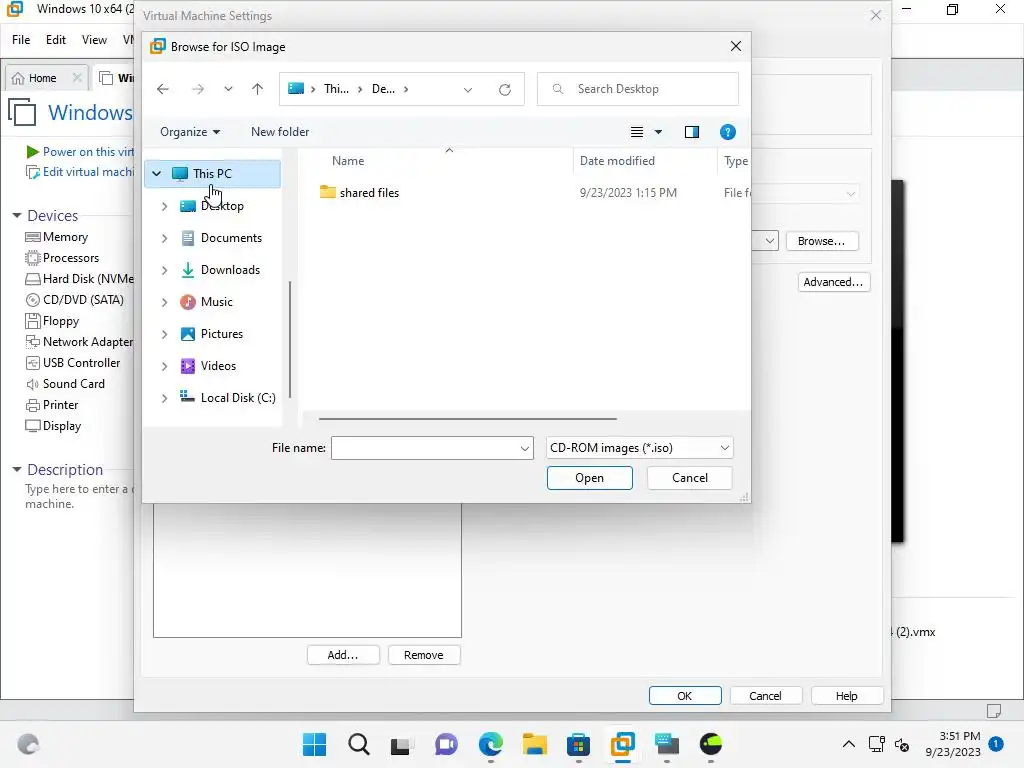
Task: Collapse the This PC tree node
Action: [x=157, y=174]
